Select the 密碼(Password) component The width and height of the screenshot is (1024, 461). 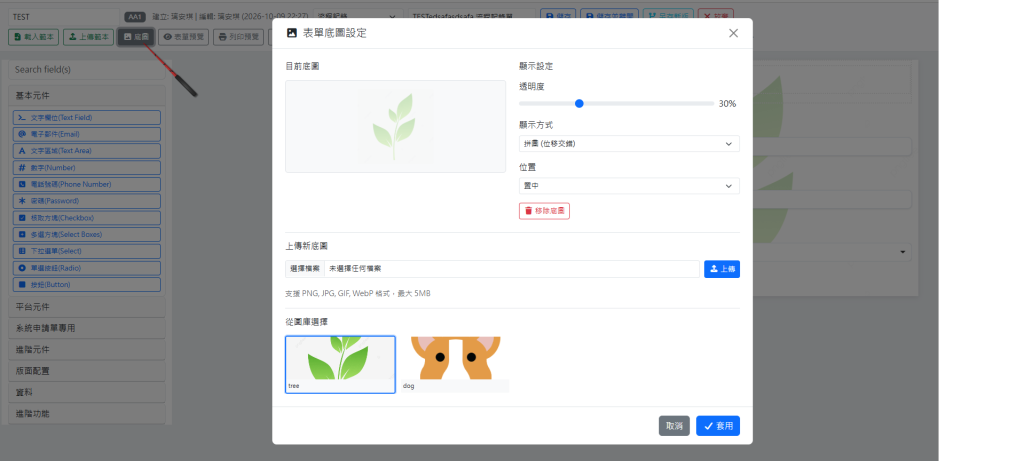pos(87,201)
